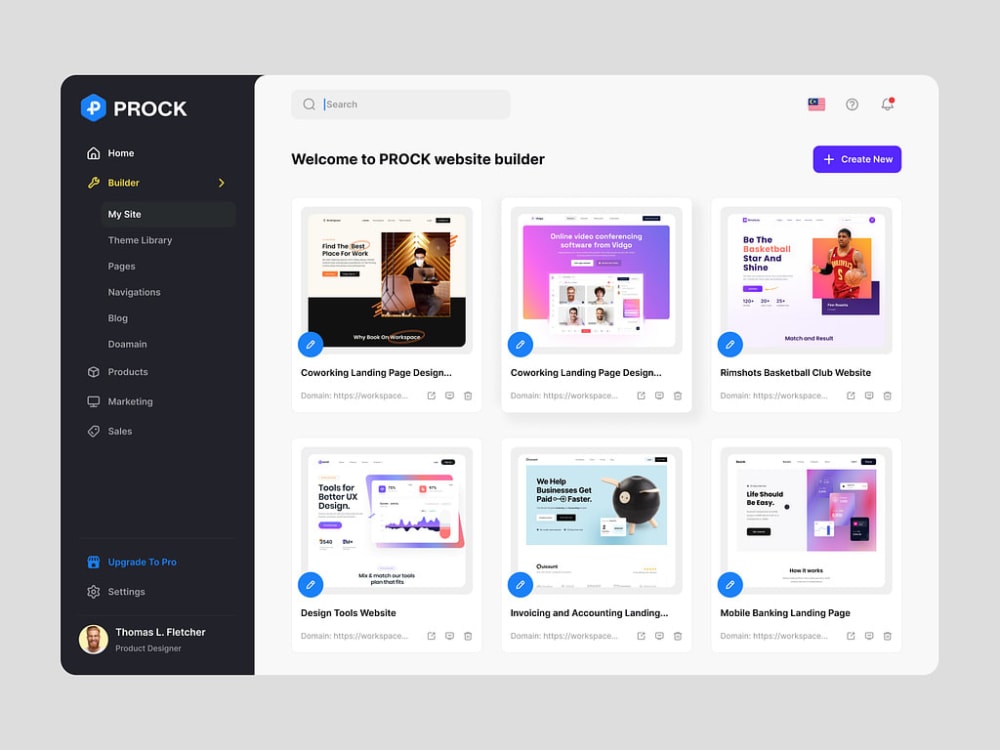Image resolution: width=1000 pixels, height=750 pixels.
Task: Open Theme Library
Action: [140, 240]
